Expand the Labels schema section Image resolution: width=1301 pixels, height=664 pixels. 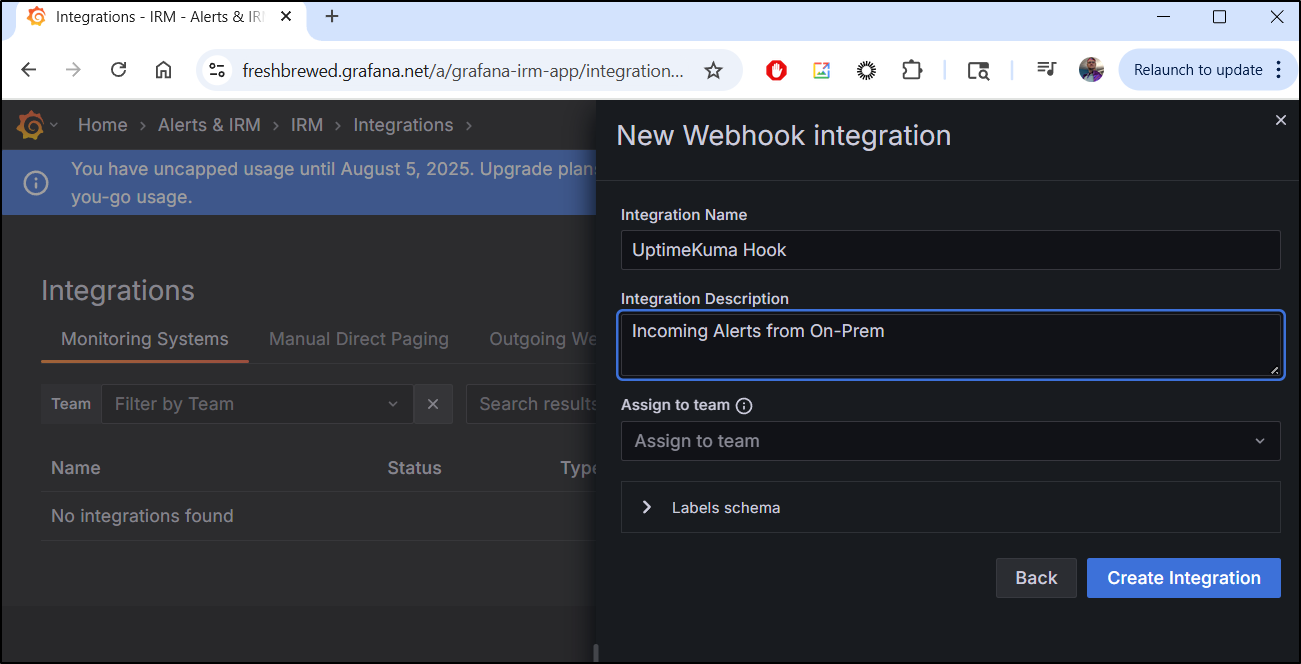[x=950, y=507]
